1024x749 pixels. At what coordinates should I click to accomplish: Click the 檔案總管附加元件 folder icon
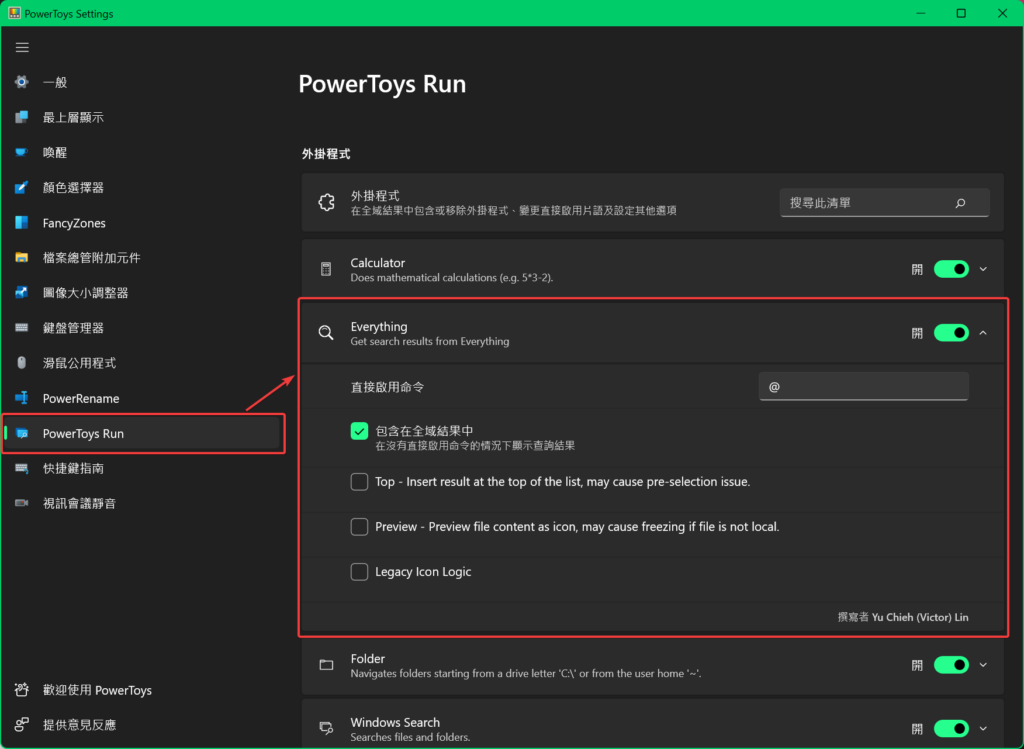pos(22,257)
